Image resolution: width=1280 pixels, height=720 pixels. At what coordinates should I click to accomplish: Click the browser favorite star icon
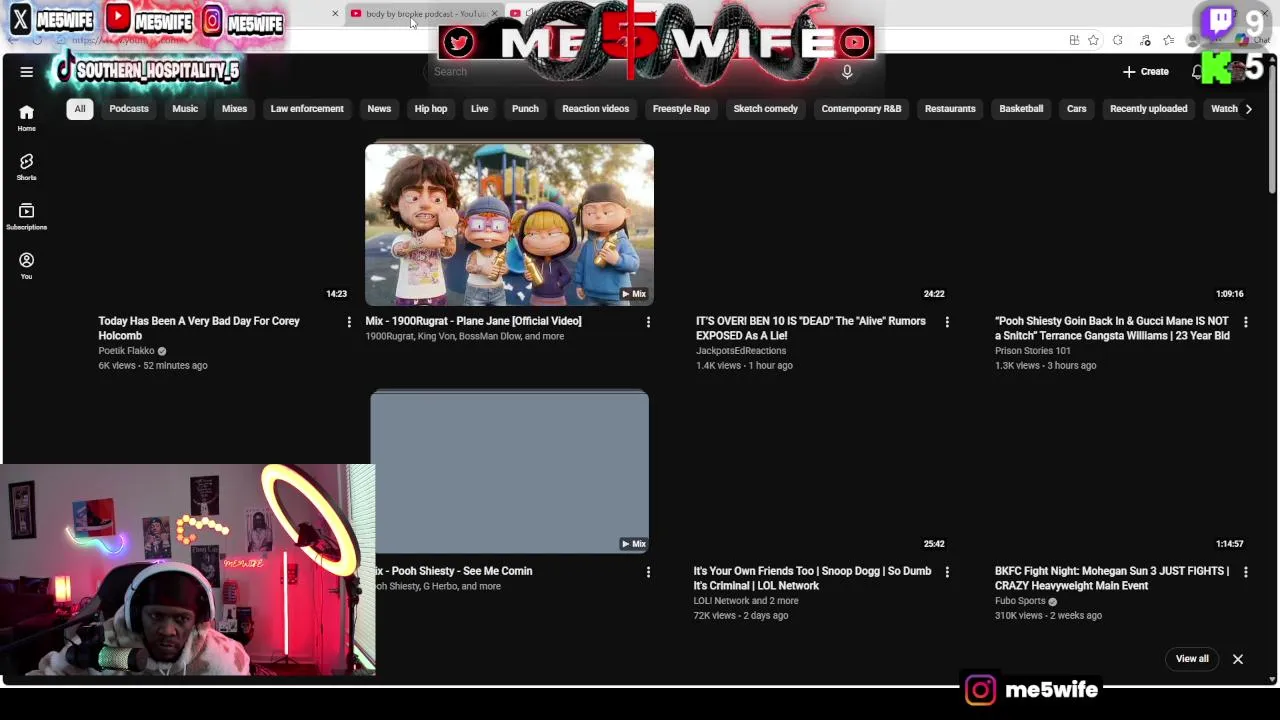pyautogui.click(x=1093, y=40)
